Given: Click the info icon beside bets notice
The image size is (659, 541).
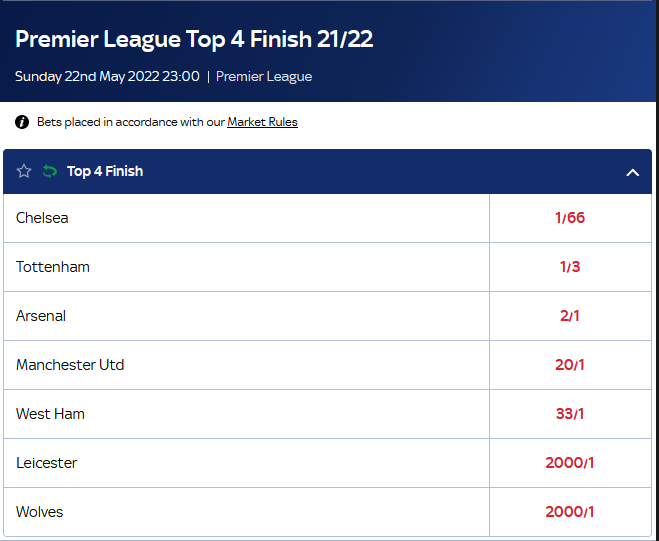Looking at the screenshot, I should 22,122.
